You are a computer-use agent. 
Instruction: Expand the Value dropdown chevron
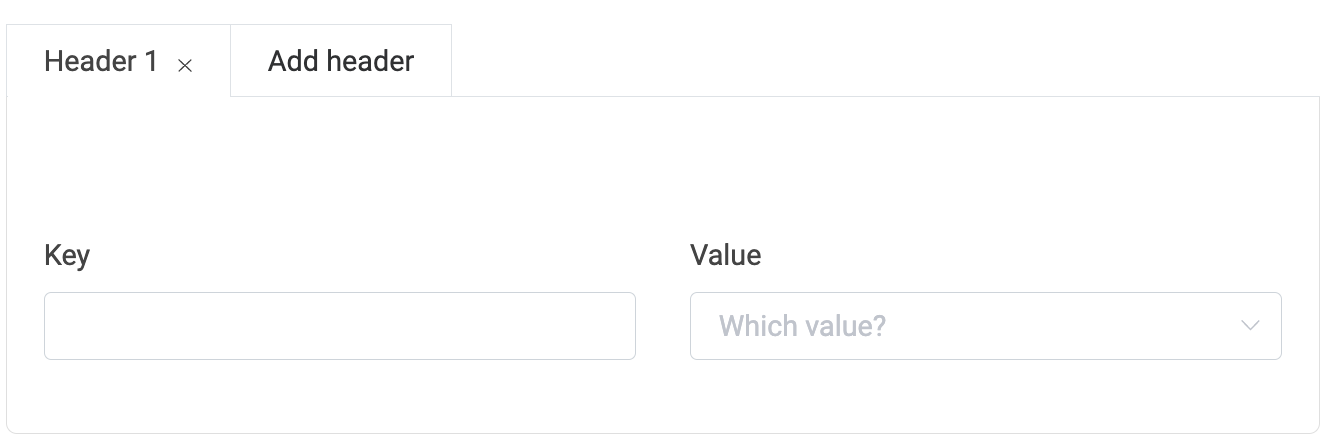point(1249,326)
